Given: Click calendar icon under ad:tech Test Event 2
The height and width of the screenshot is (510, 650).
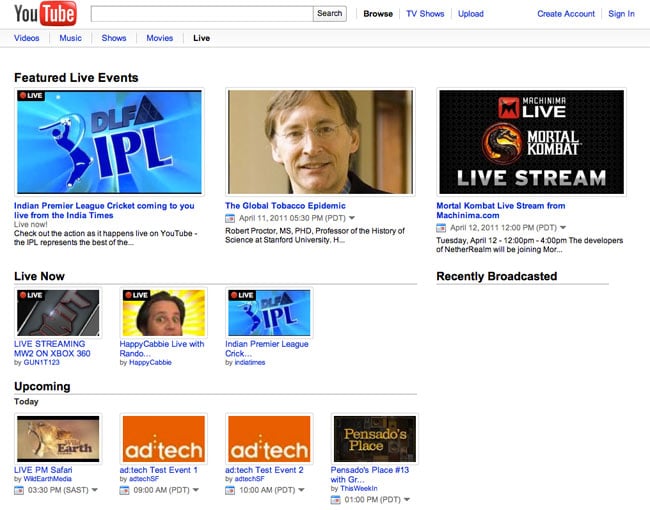Looking at the screenshot, I should [230, 490].
